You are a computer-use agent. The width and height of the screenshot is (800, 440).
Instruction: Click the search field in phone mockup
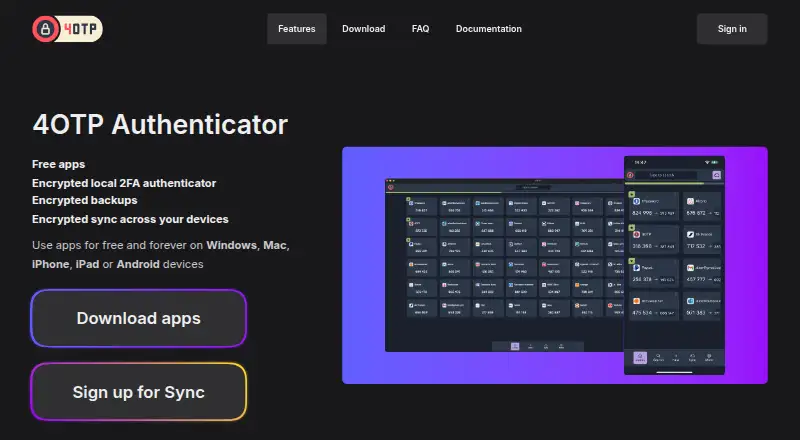click(x=667, y=175)
